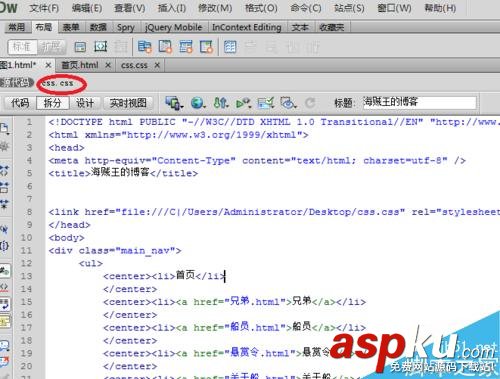Open the 文件(F) menu
This screenshot has height=379, width=500.
44,8
